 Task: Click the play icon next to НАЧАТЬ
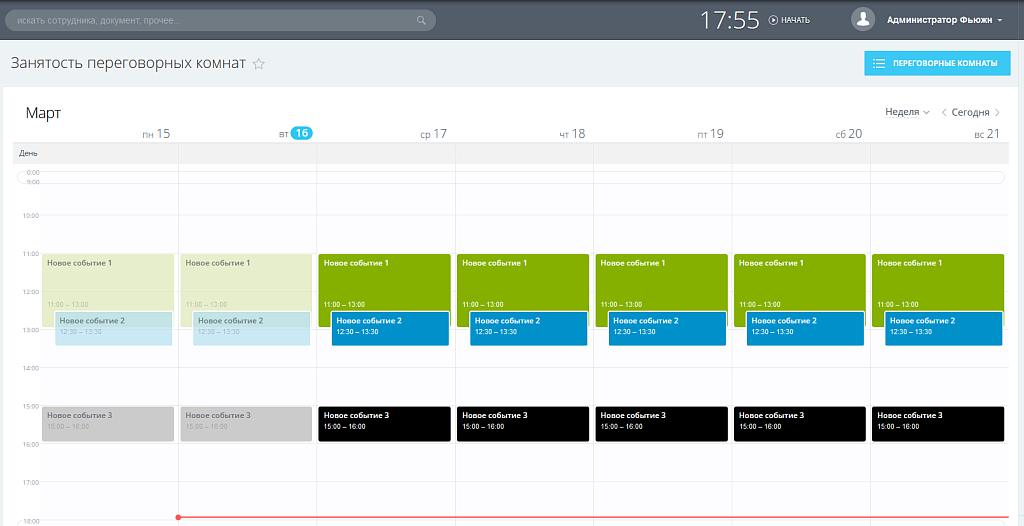coord(773,20)
